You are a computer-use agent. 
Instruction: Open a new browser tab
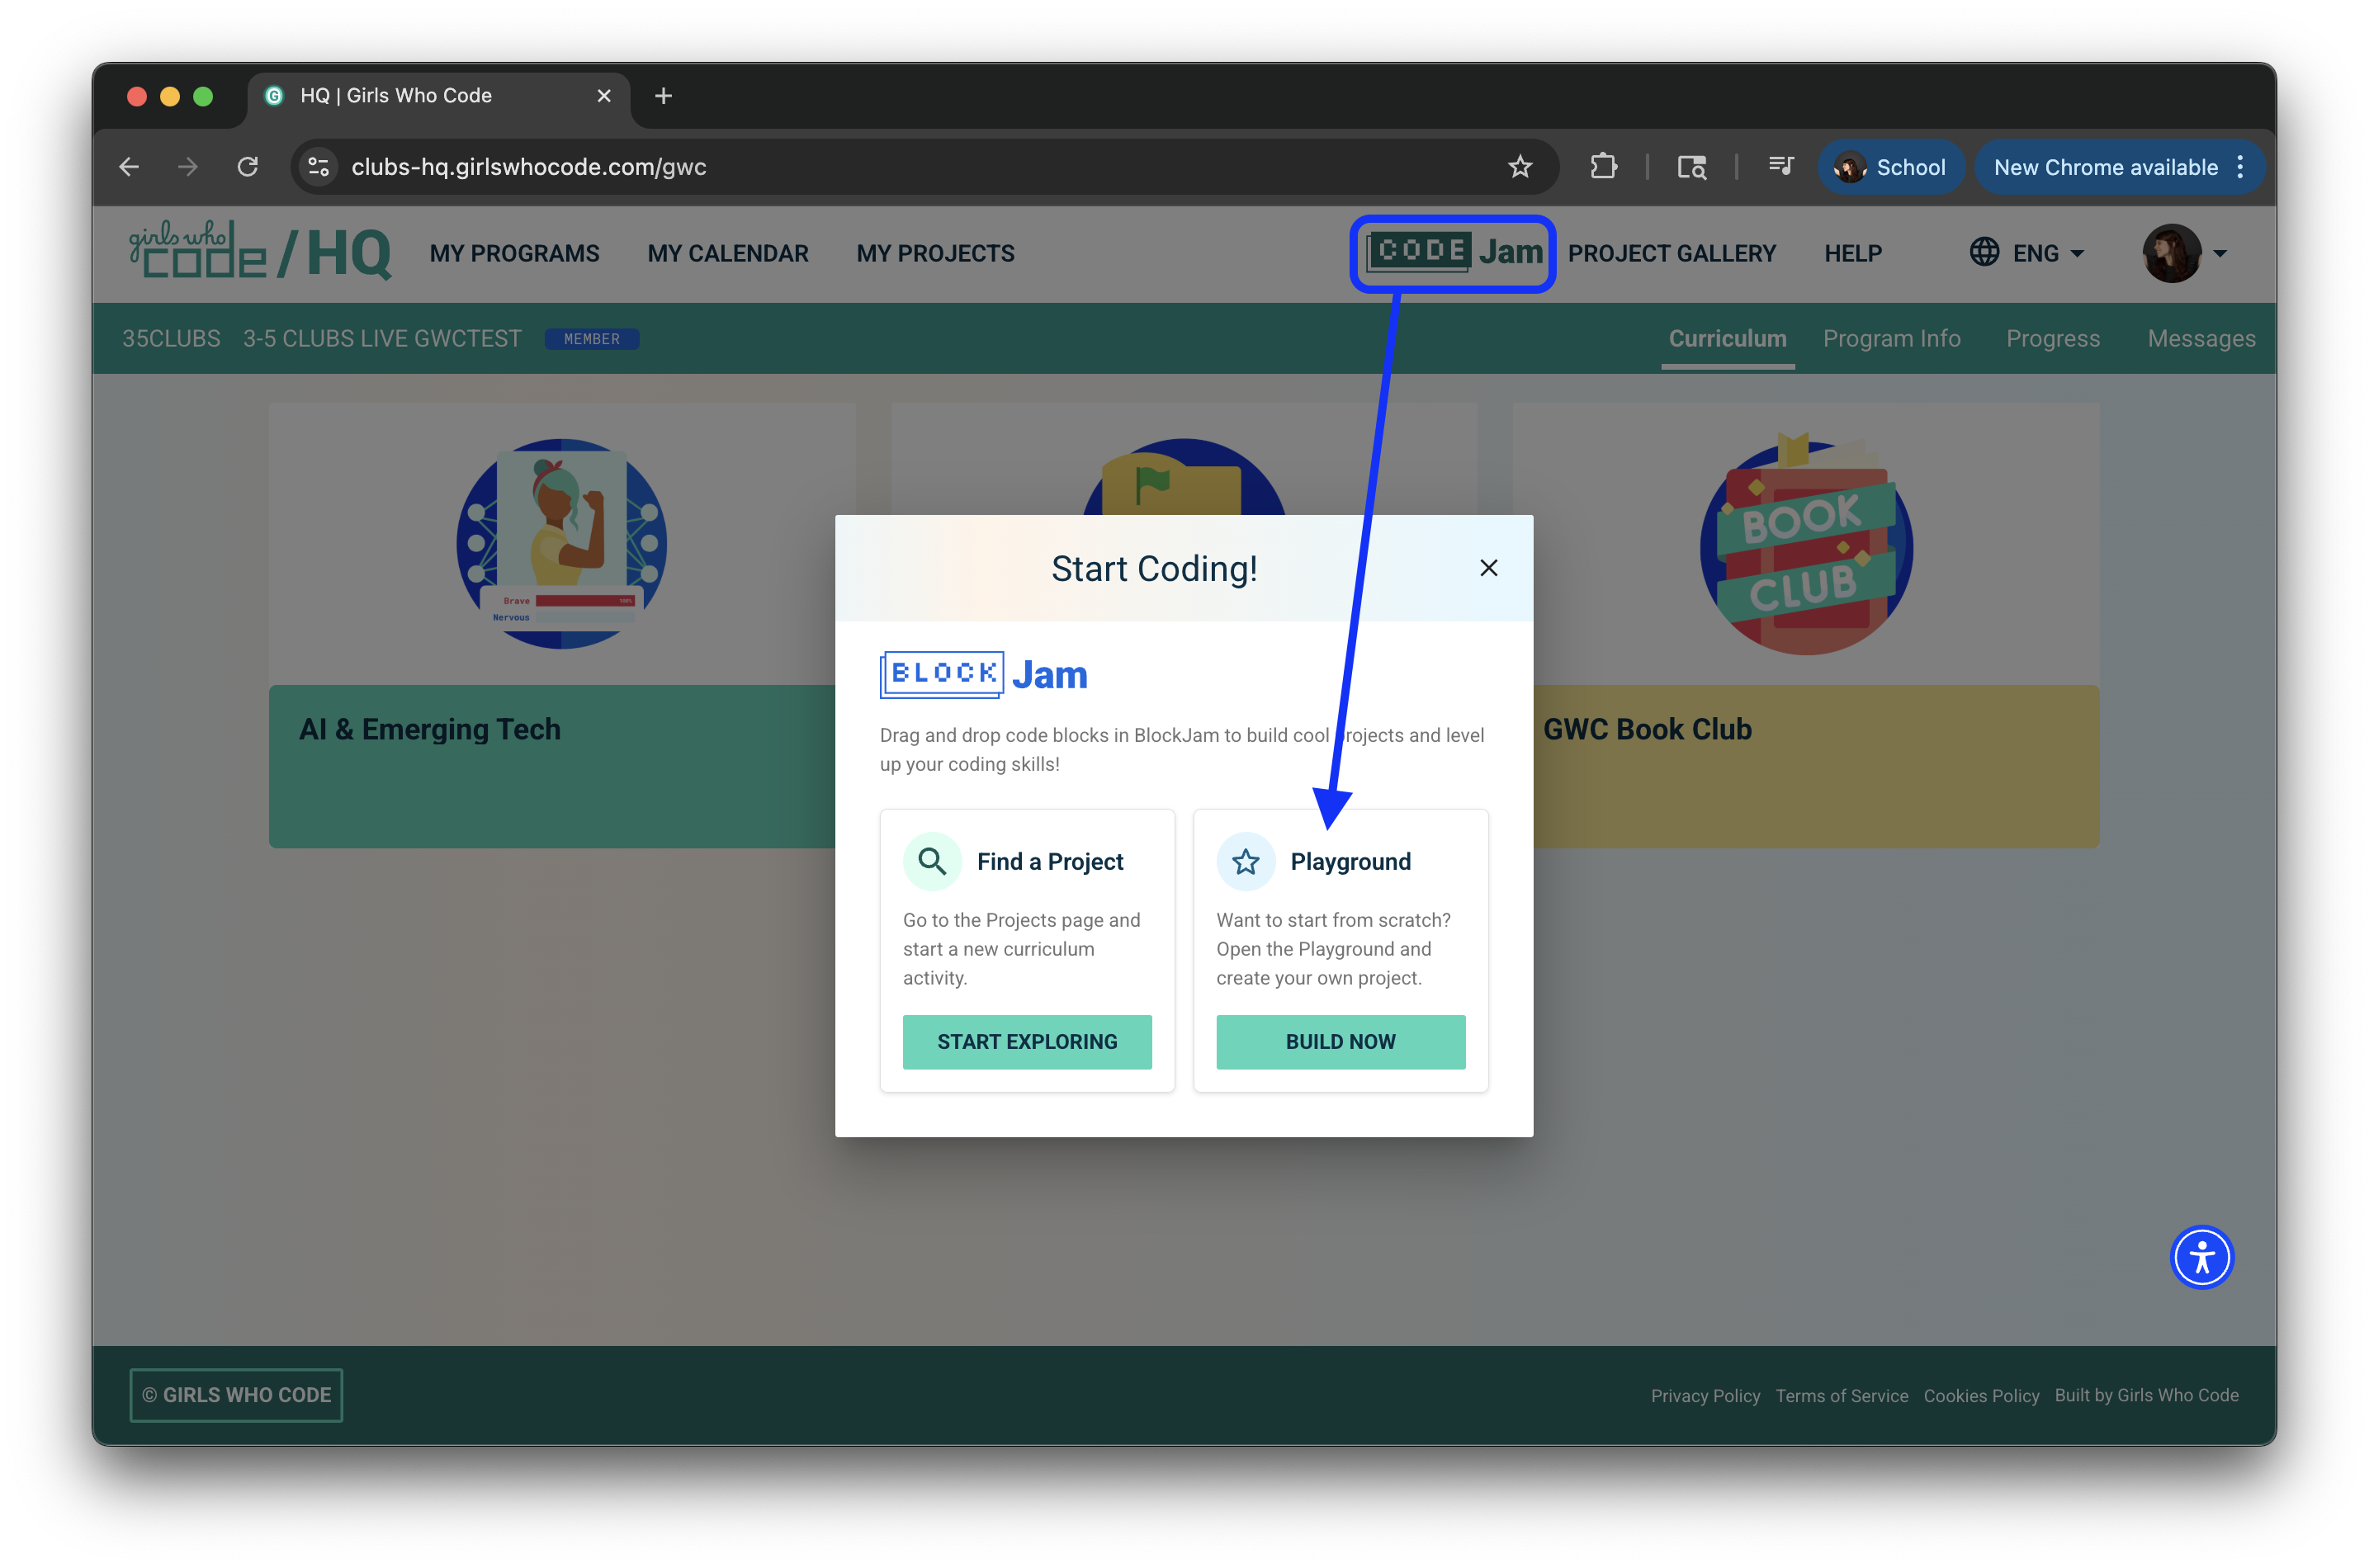click(663, 96)
